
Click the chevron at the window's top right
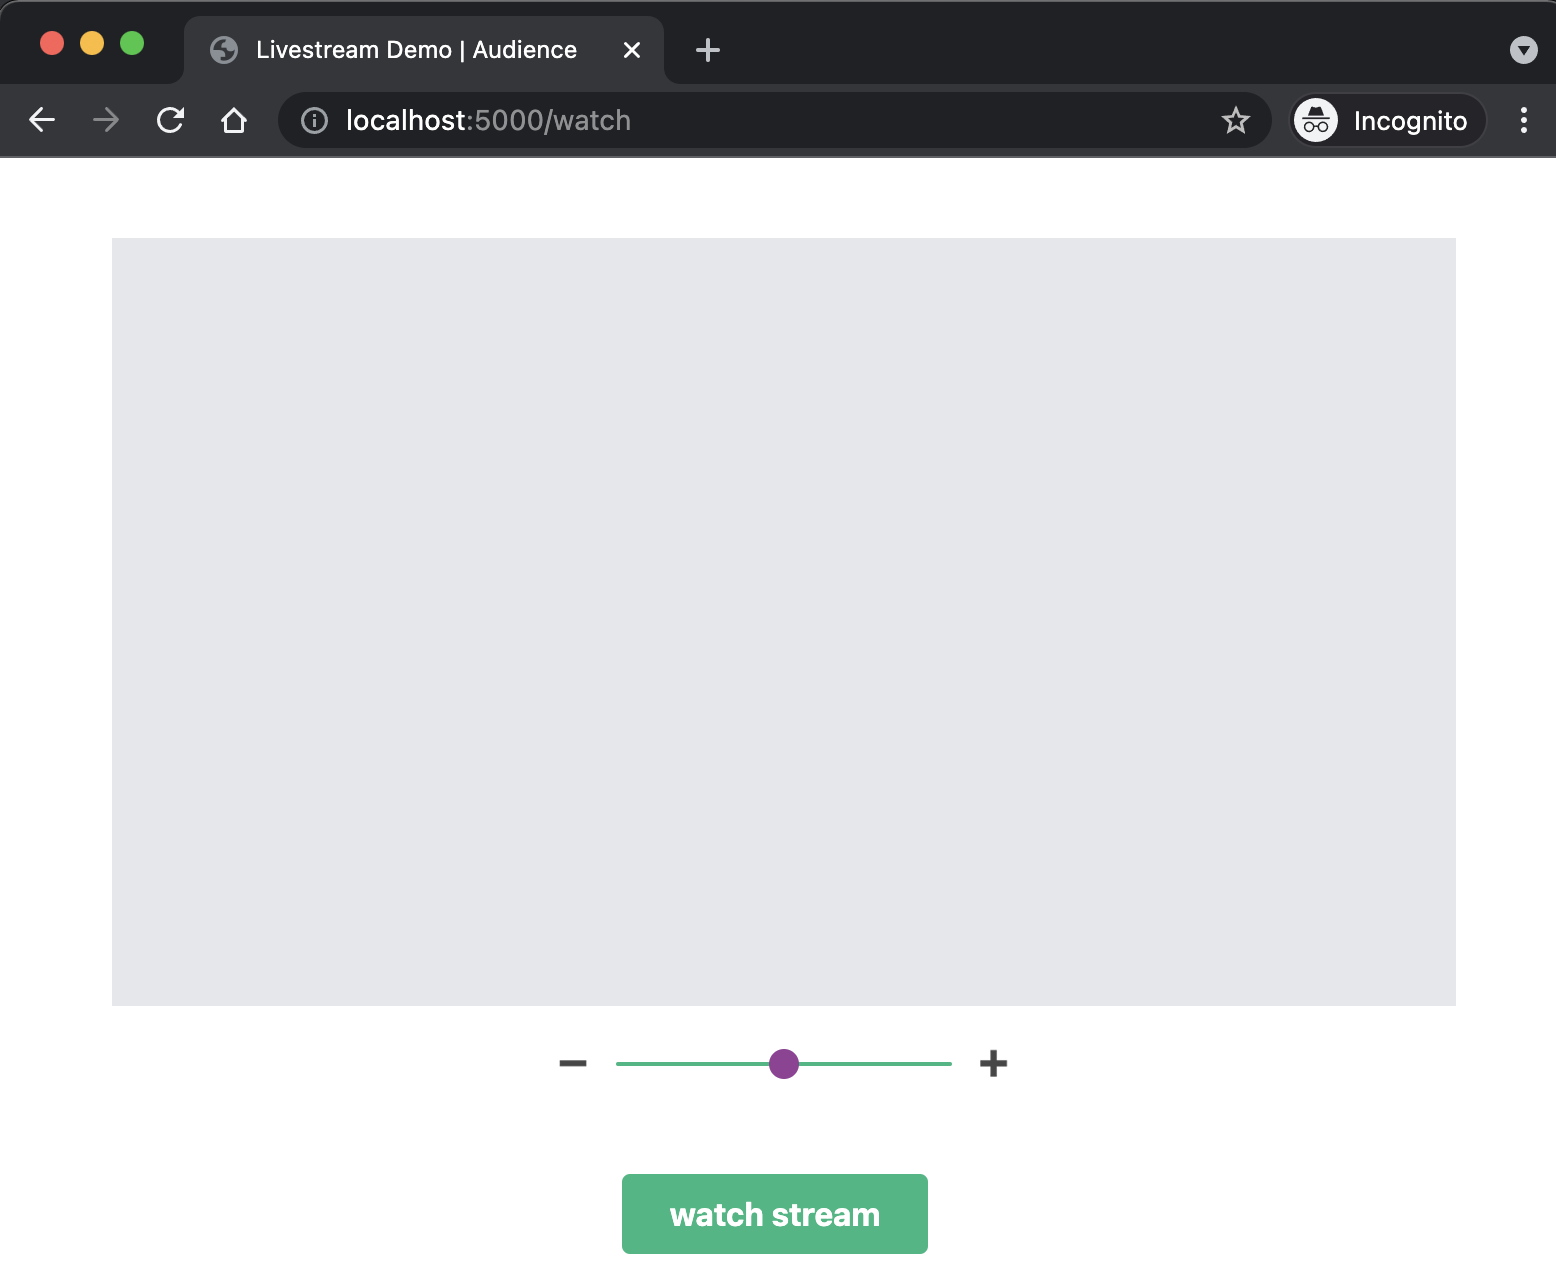tap(1523, 50)
